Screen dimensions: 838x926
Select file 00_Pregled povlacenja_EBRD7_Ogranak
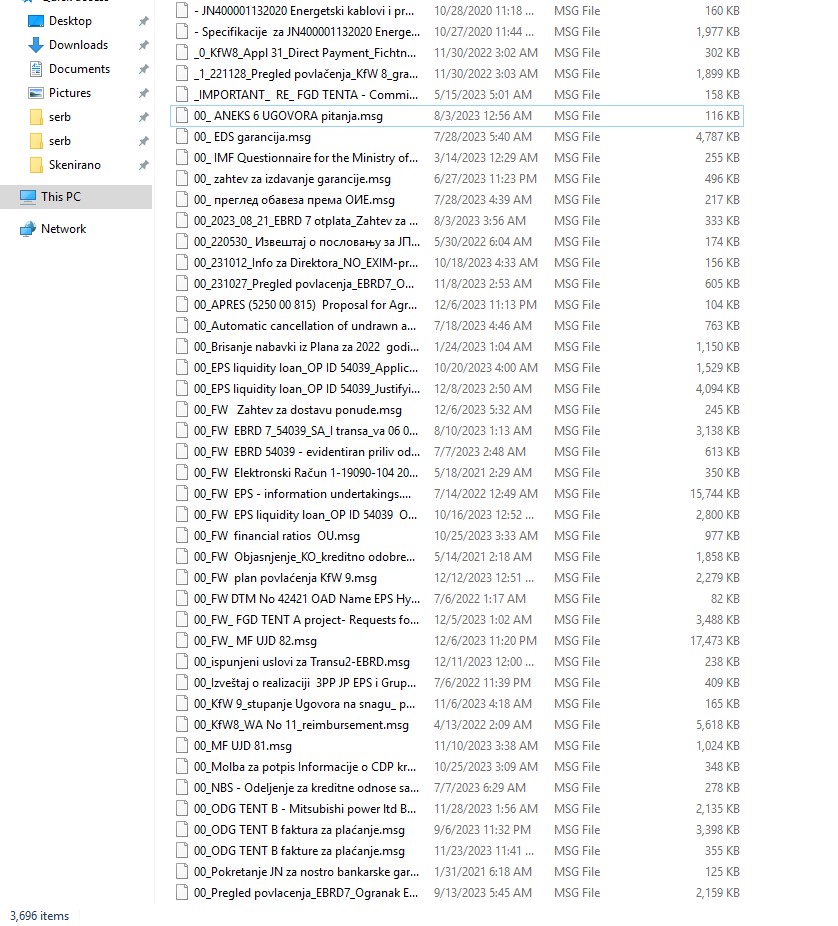click(306, 893)
